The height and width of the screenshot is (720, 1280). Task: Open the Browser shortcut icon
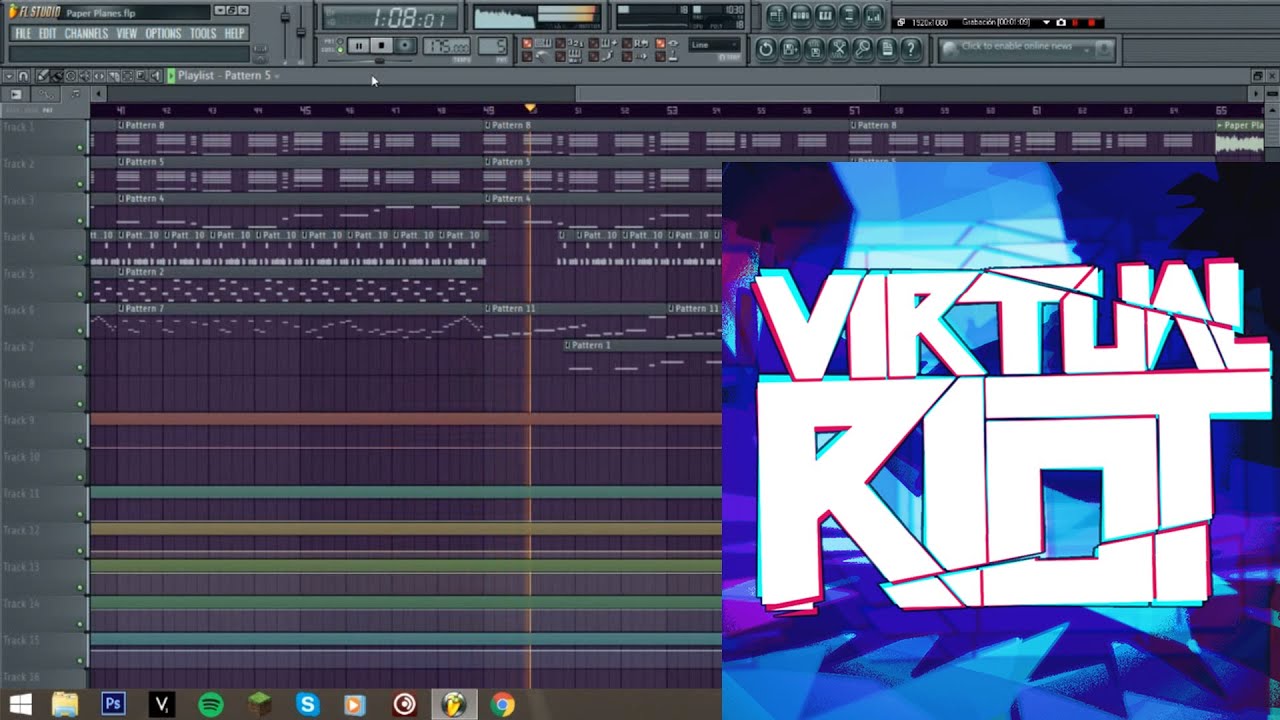coord(850,15)
